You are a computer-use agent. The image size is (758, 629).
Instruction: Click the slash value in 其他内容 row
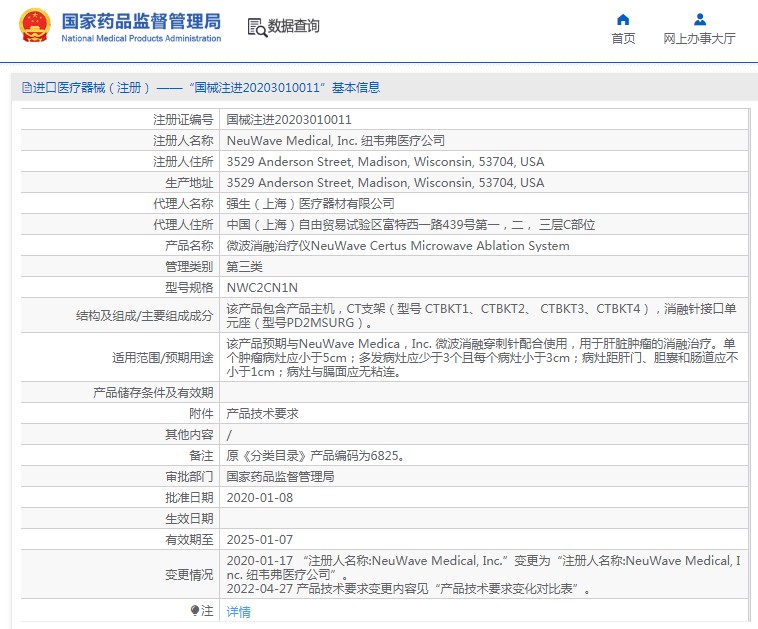click(x=229, y=435)
